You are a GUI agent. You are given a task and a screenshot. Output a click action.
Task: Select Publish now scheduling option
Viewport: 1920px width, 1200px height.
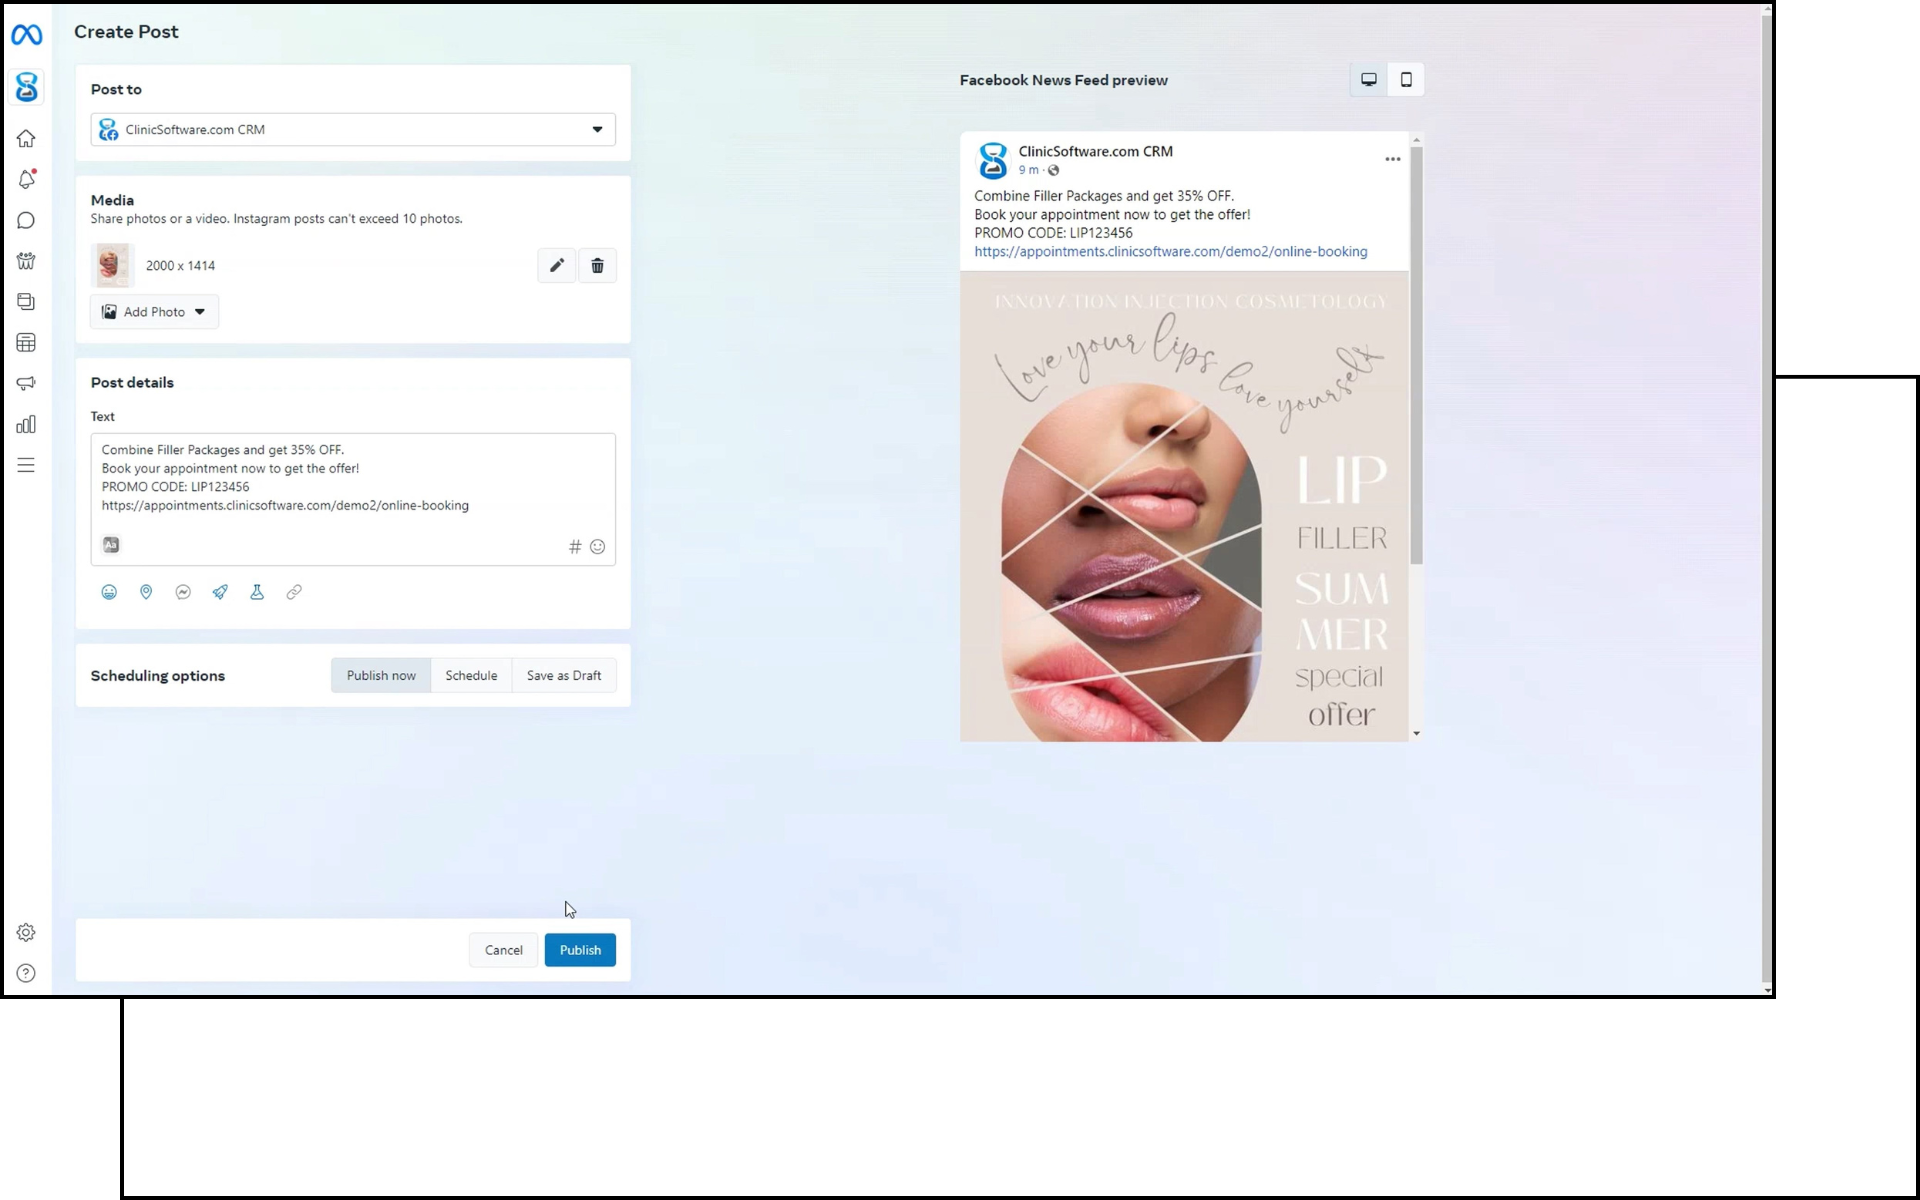pos(381,675)
